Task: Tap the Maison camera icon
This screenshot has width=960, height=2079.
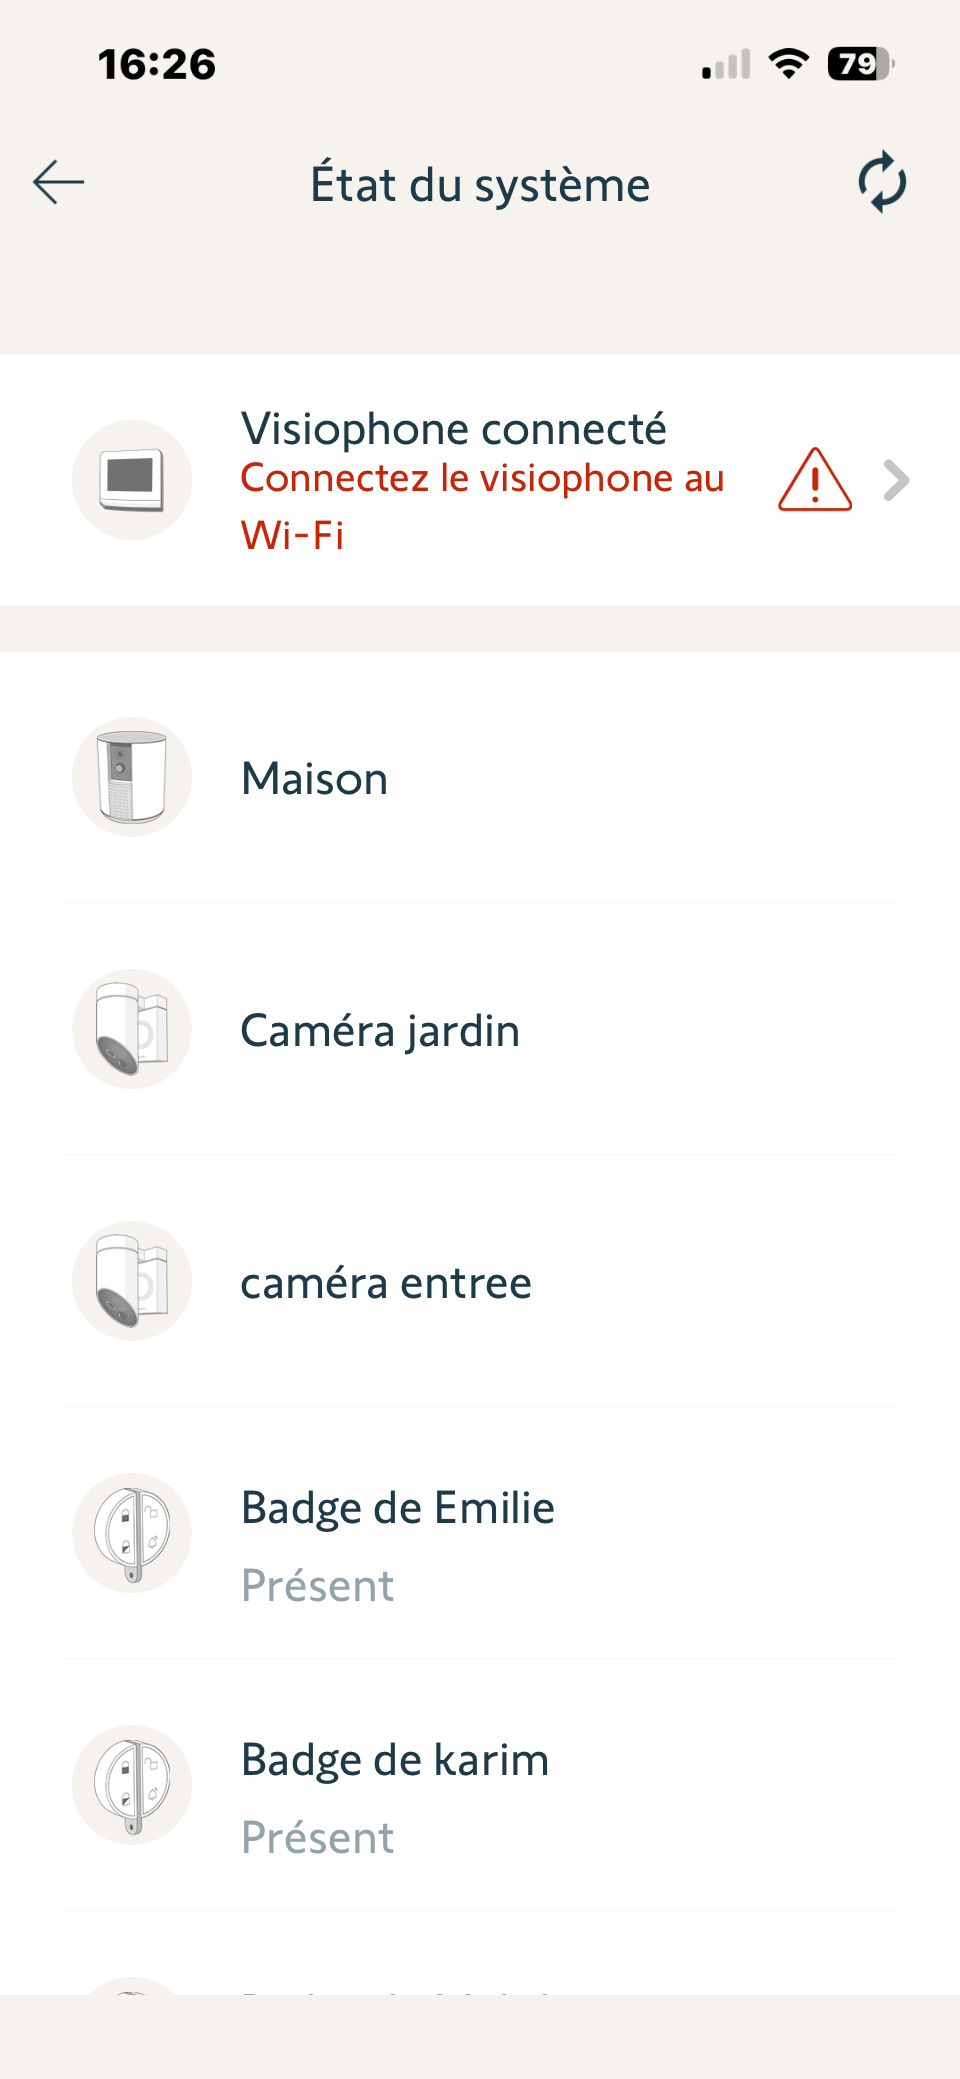Action: tap(132, 777)
